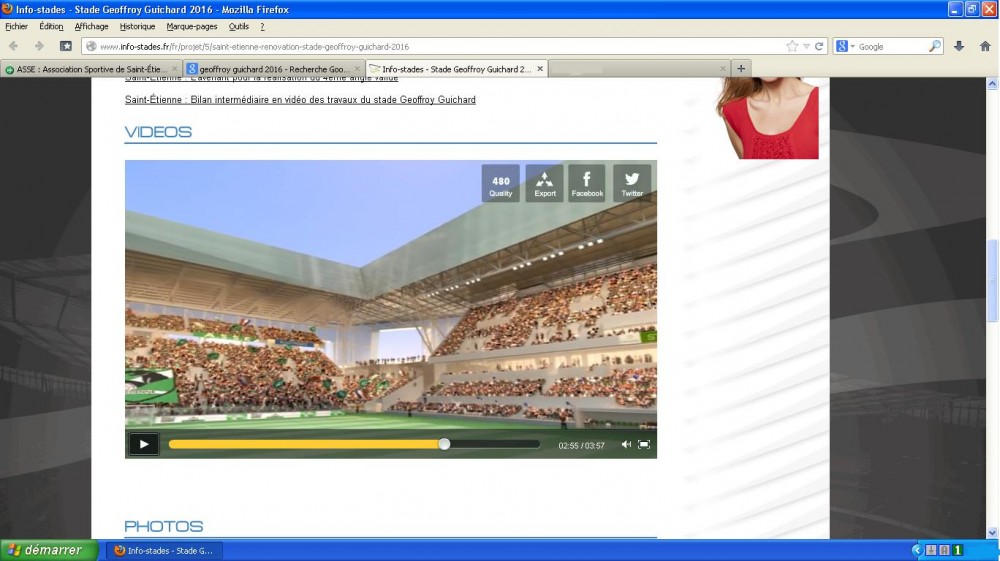Image resolution: width=1000 pixels, height=561 pixels.
Task: Open the Édition menu
Action: [x=51, y=26]
